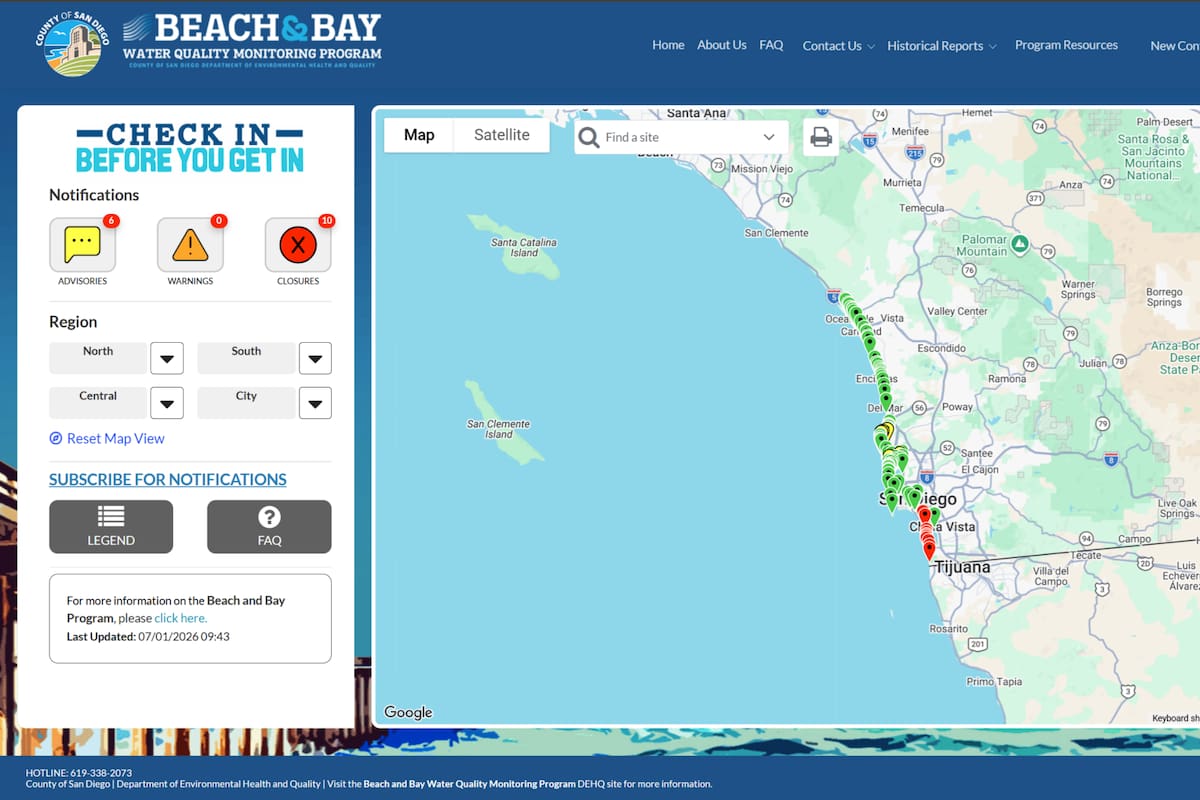Click the red closure pin near Tijuana

coord(929,549)
